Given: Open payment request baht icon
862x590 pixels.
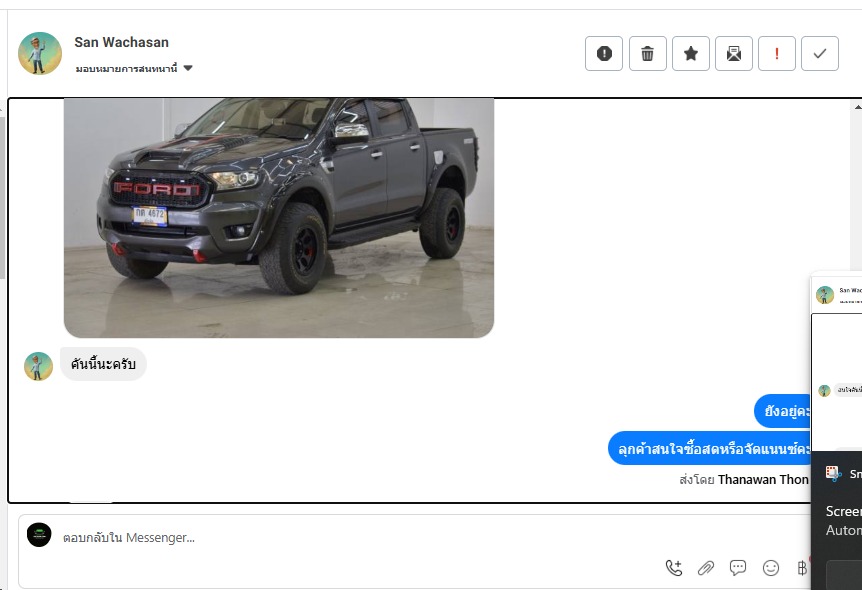Looking at the screenshot, I should 802,567.
